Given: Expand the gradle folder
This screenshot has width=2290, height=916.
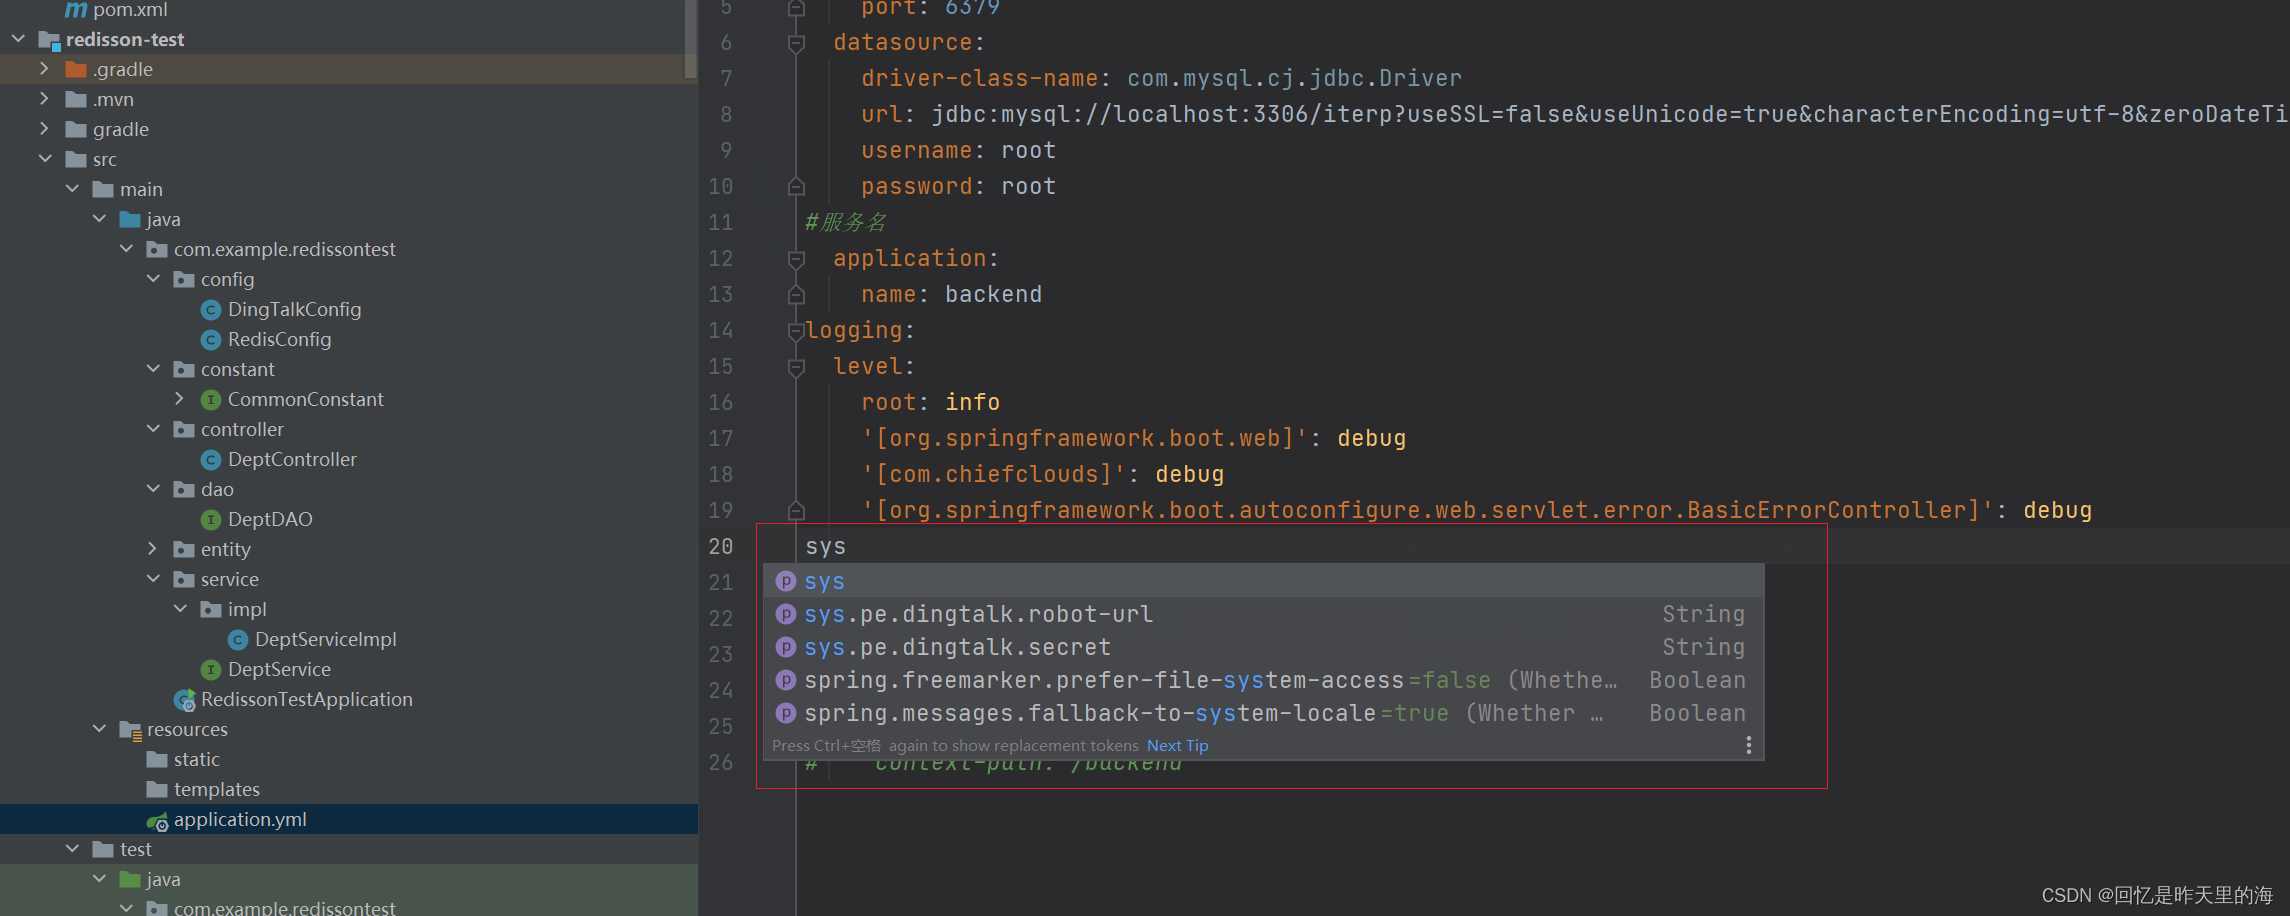Looking at the screenshot, I should (x=44, y=129).
